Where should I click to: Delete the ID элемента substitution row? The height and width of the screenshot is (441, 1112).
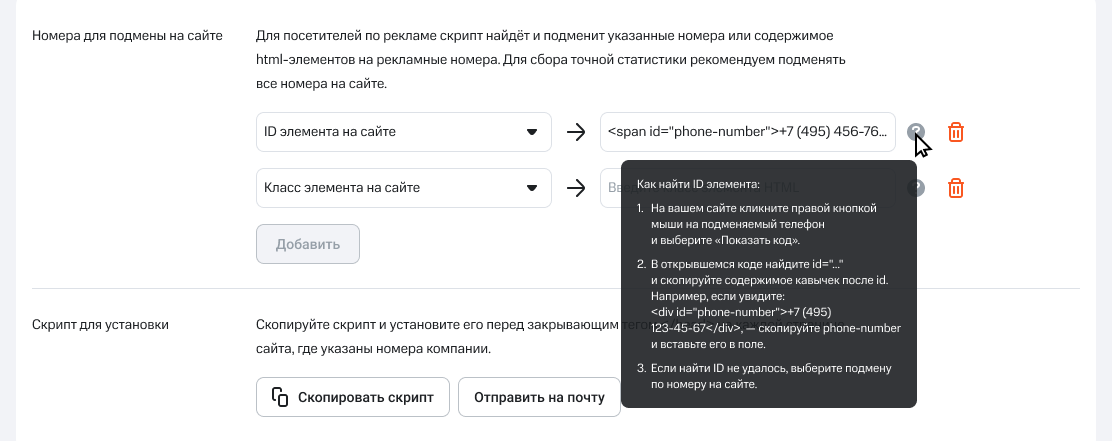pyautogui.click(x=956, y=132)
